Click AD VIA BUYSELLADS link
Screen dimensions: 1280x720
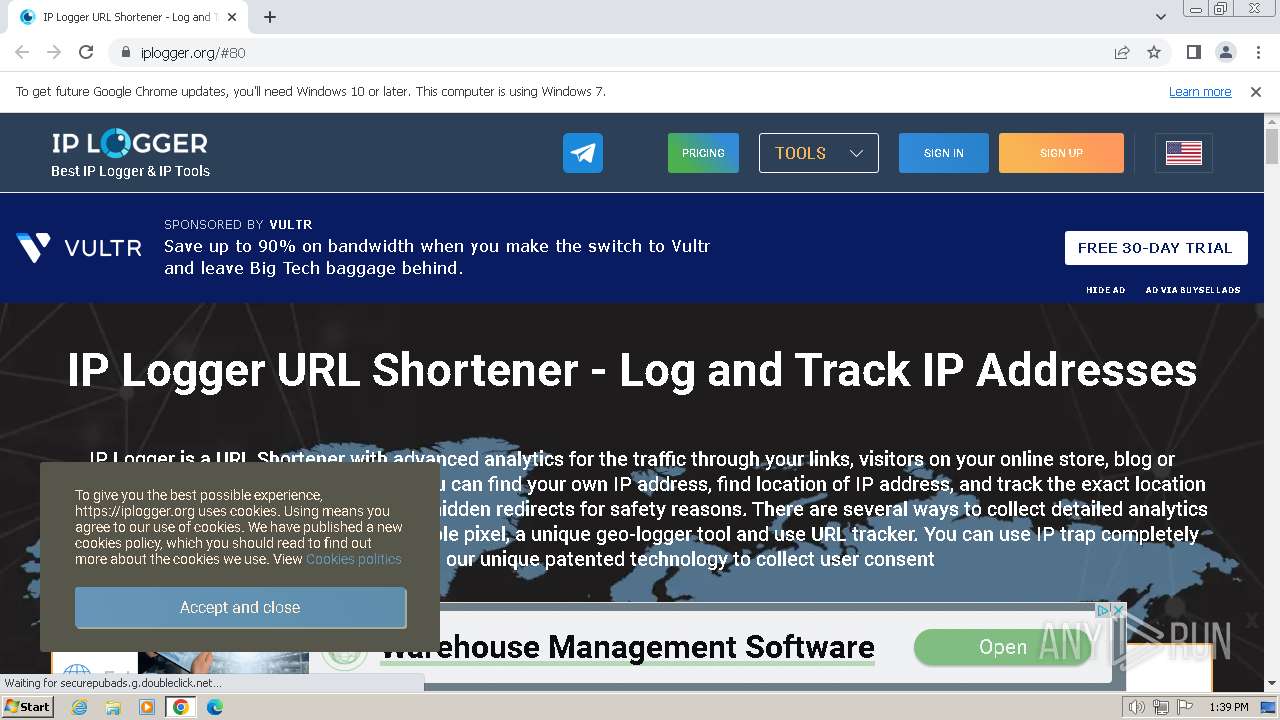pyautogui.click(x=1193, y=290)
